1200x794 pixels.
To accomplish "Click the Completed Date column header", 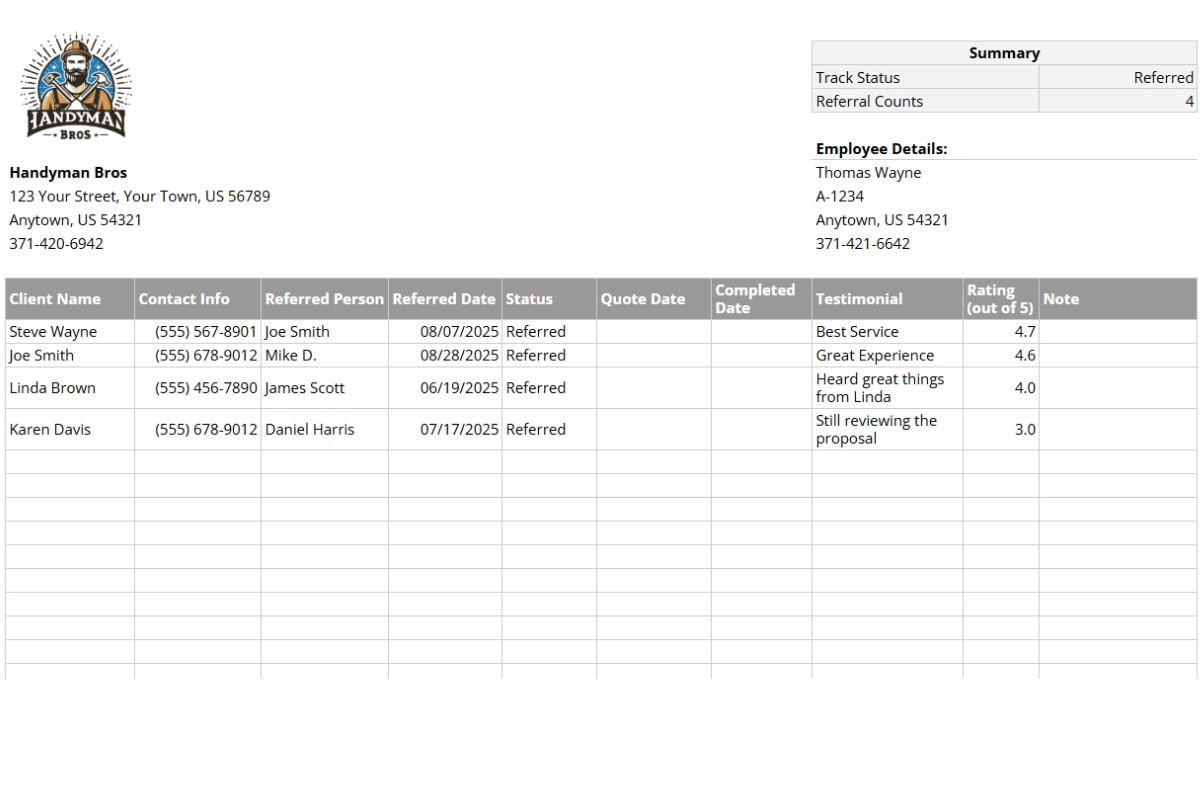I will tap(756, 298).
